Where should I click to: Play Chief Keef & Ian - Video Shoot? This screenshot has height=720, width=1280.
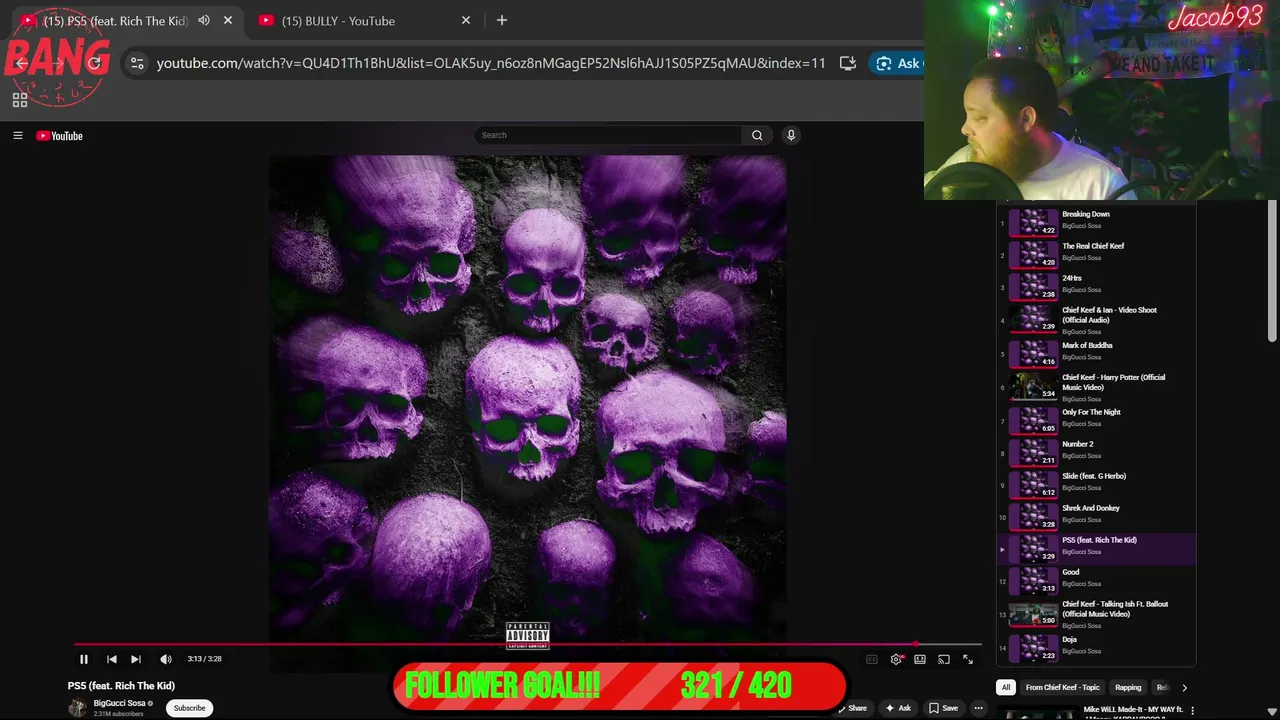[x=1096, y=320]
